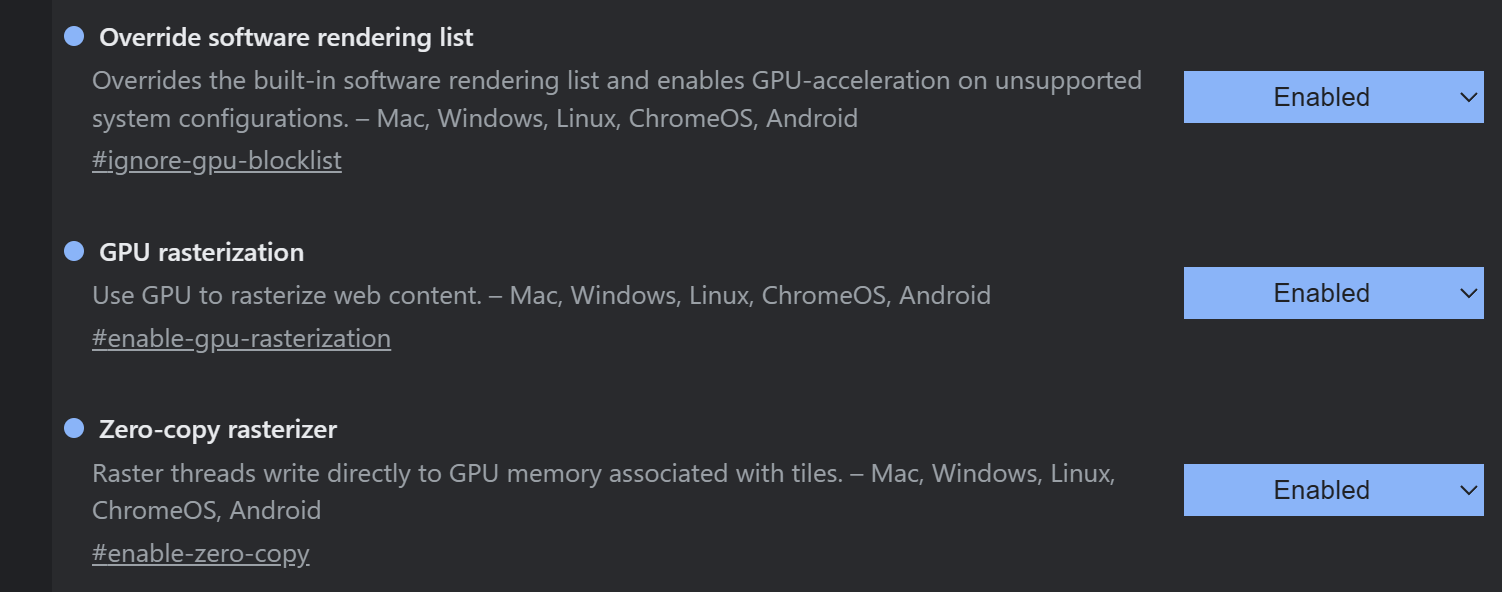
Task: Click the #enable-zero-copy link
Action: coord(201,554)
